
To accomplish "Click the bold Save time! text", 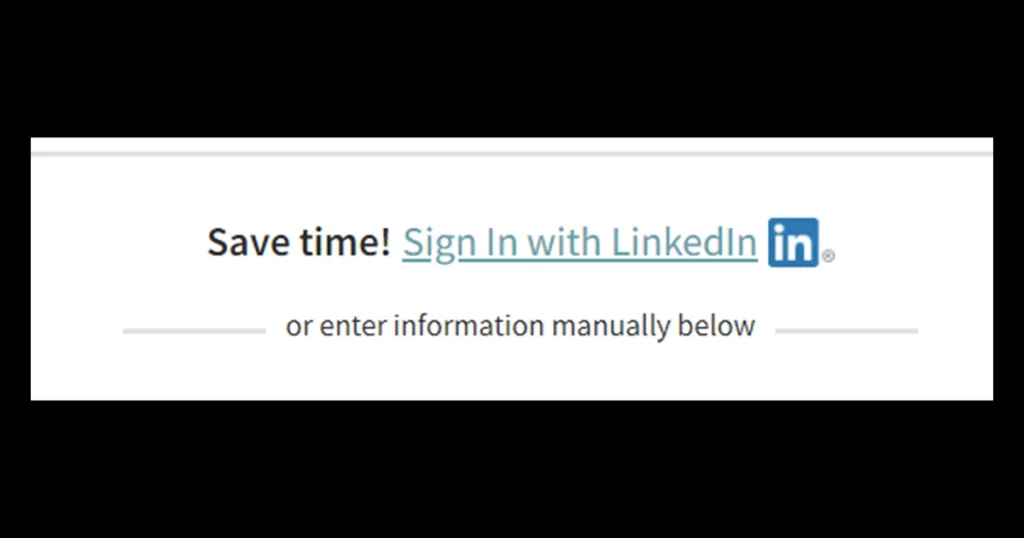I will [x=299, y=242].
